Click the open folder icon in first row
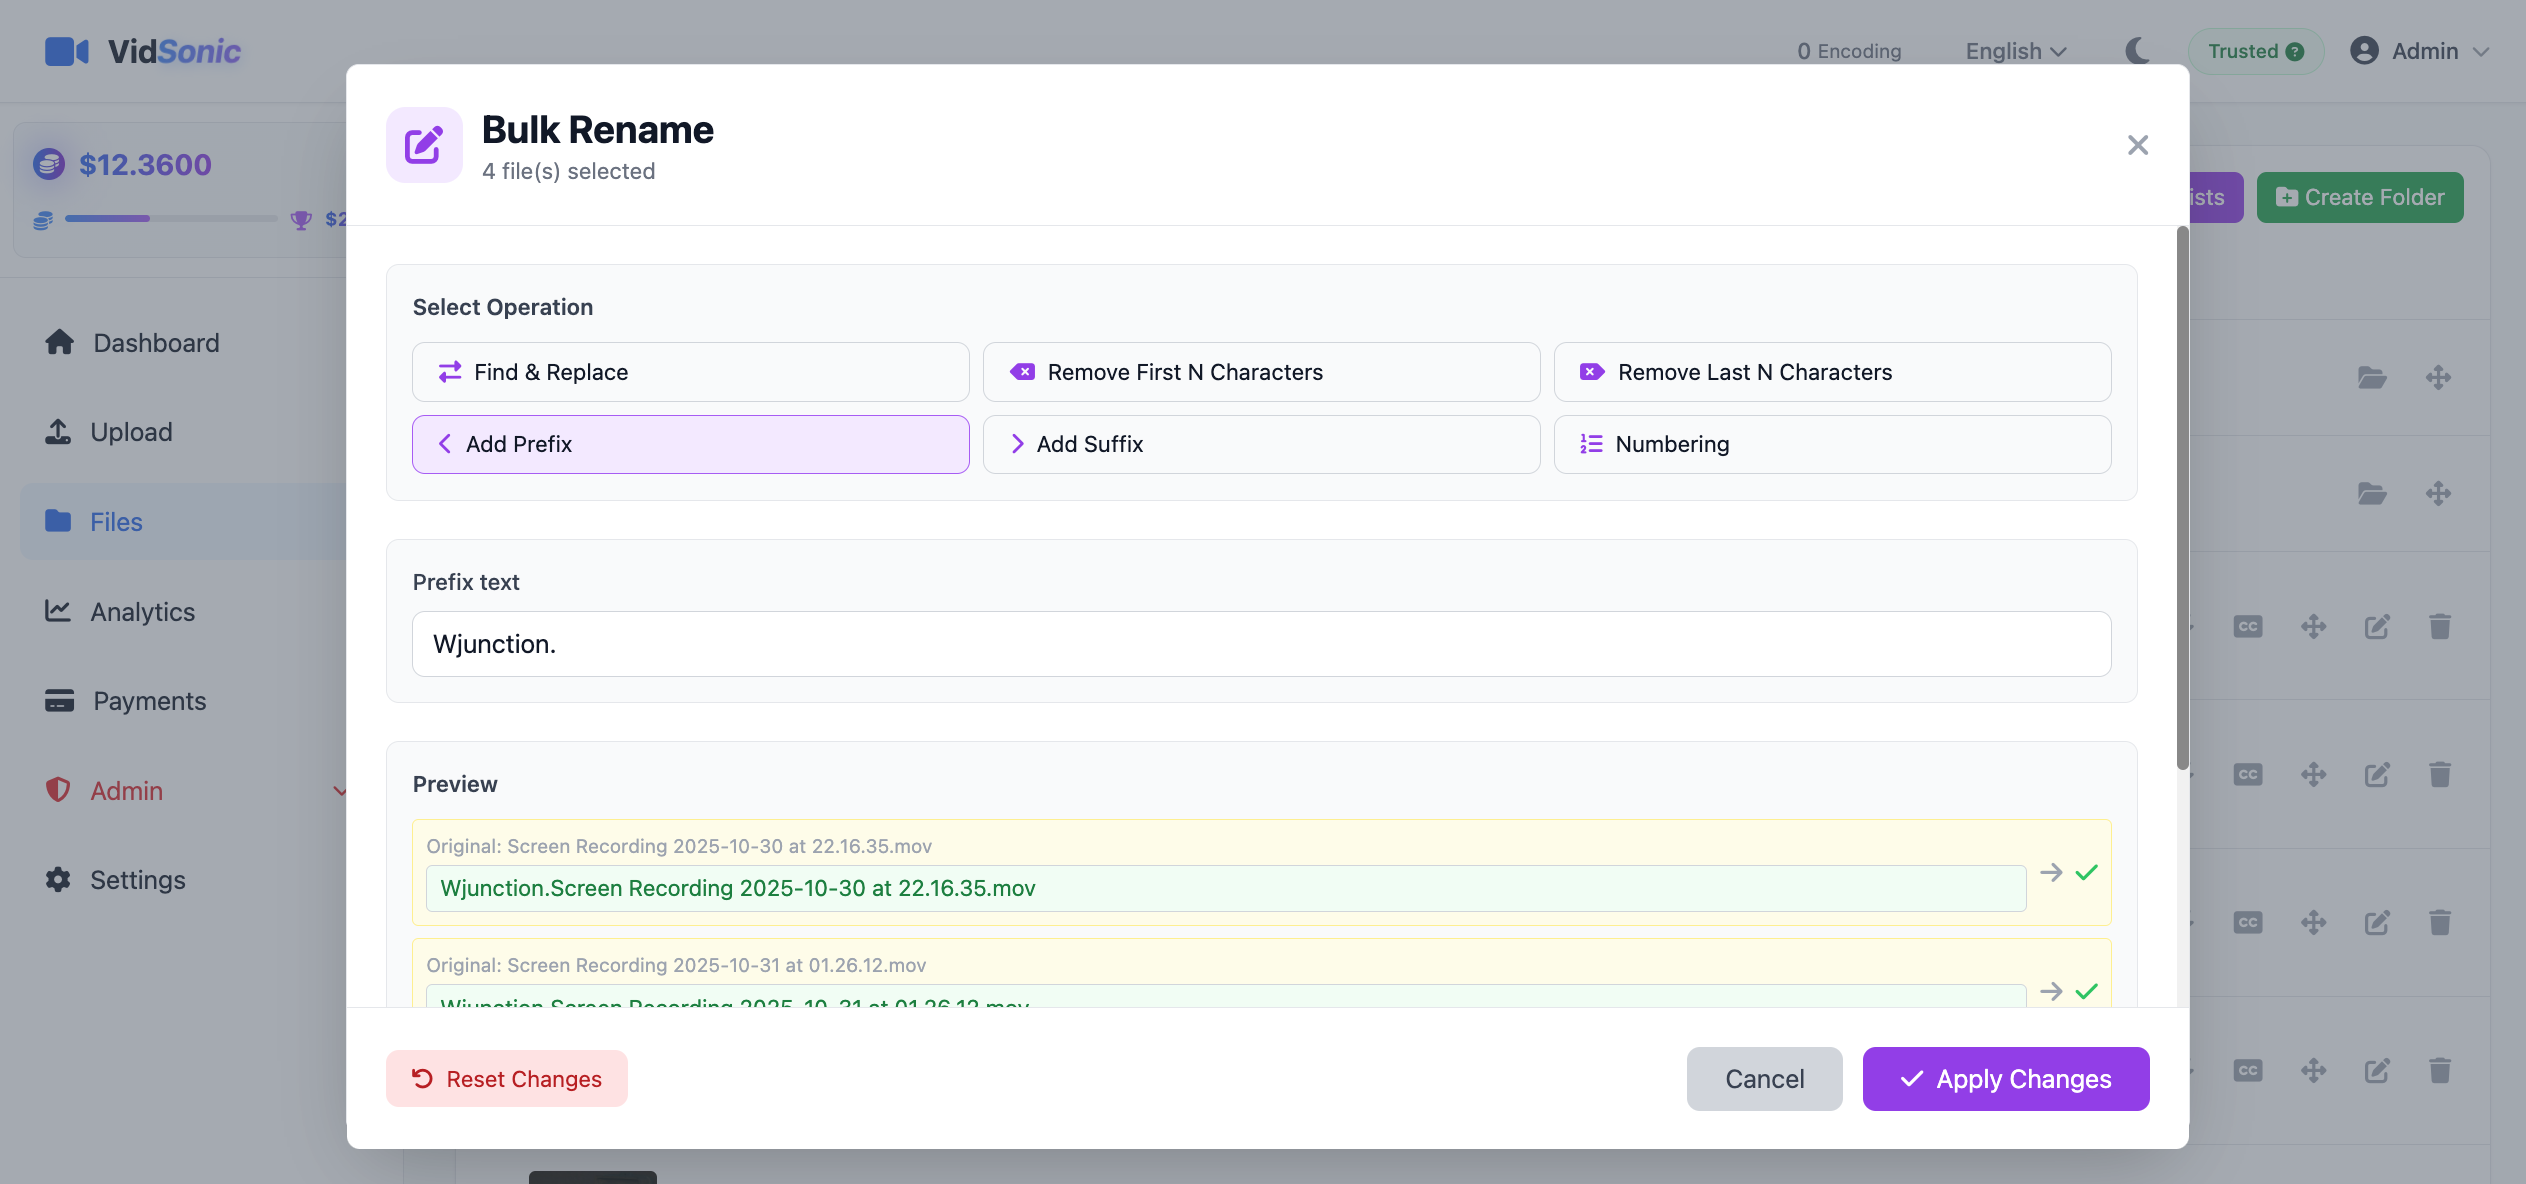This screenshot has height=1184, width=2526. [2371, 378]
